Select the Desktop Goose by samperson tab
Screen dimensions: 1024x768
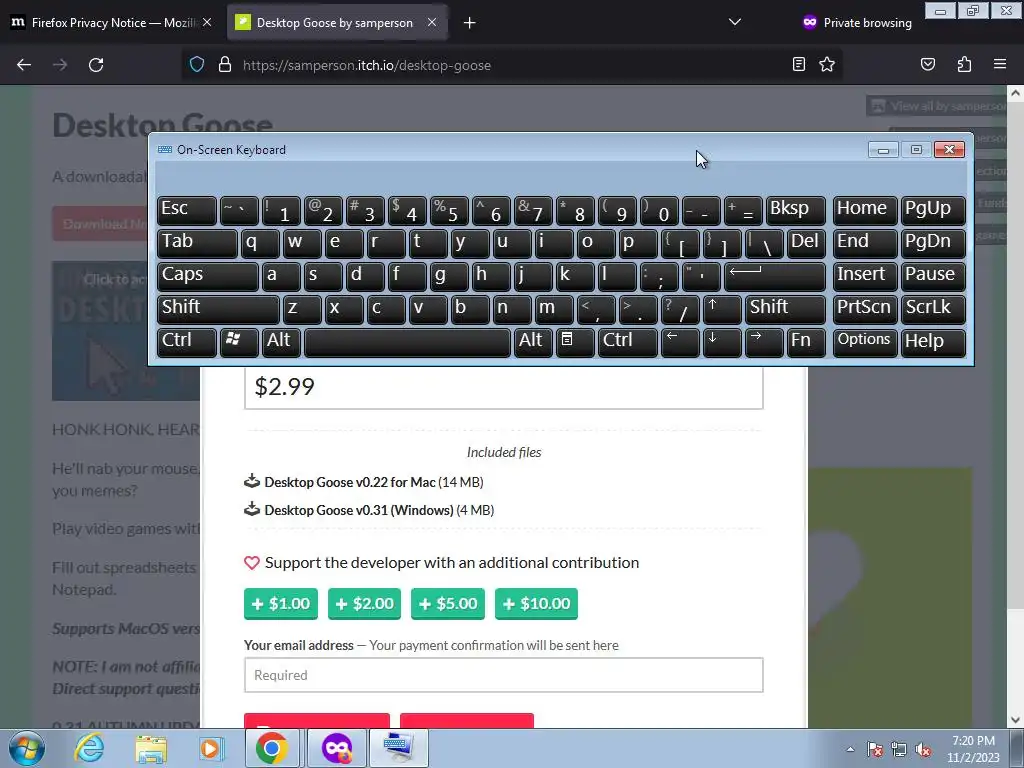pos(336,23)
